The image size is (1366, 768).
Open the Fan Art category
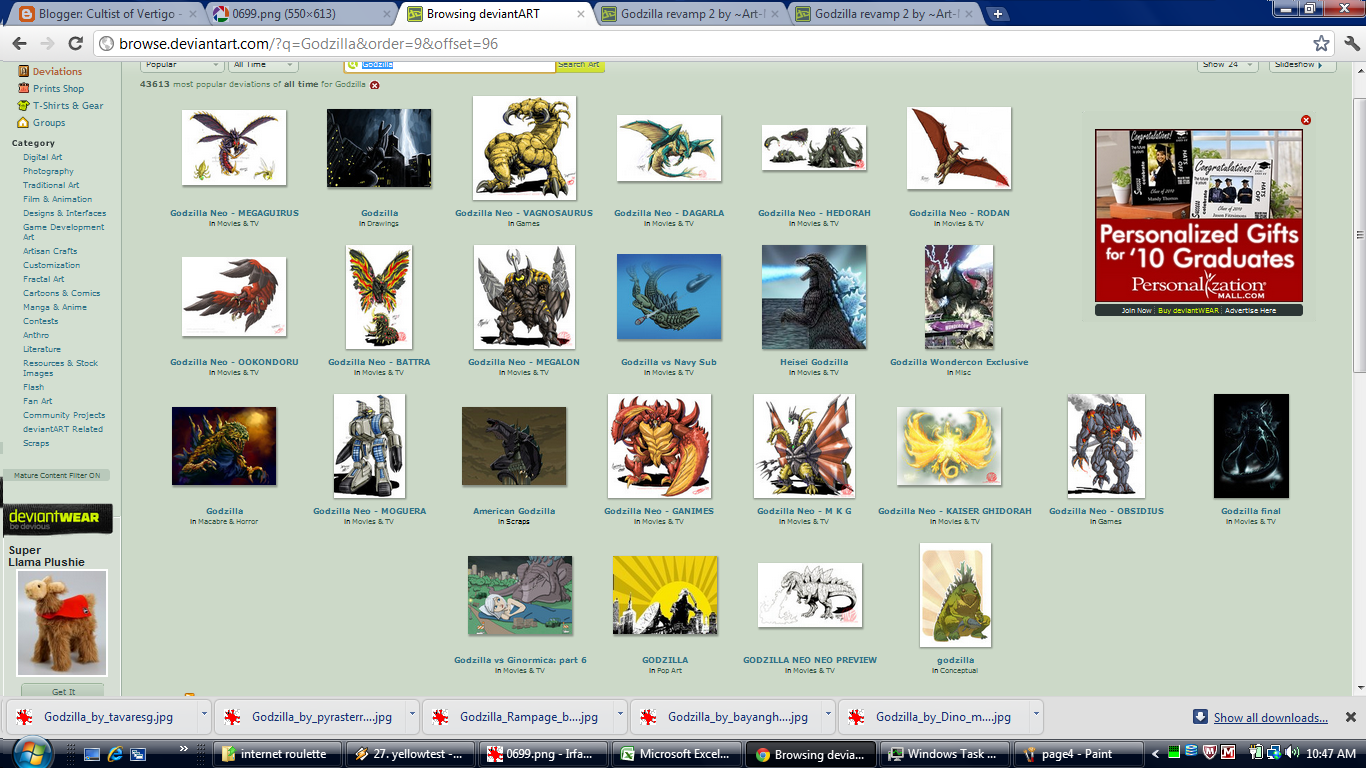tap(38, 401)
